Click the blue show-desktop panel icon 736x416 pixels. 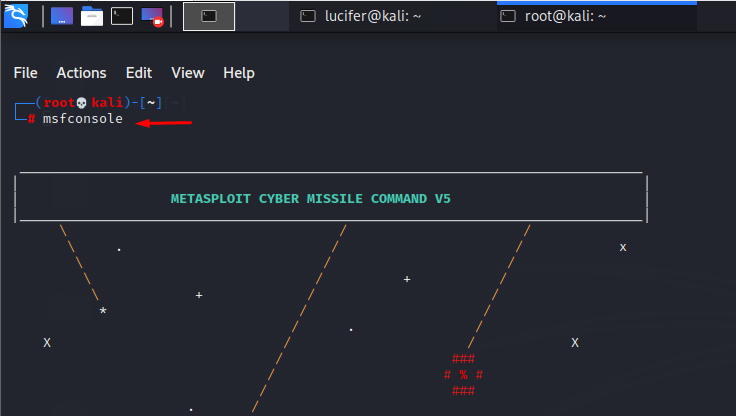tap(62, 16)
